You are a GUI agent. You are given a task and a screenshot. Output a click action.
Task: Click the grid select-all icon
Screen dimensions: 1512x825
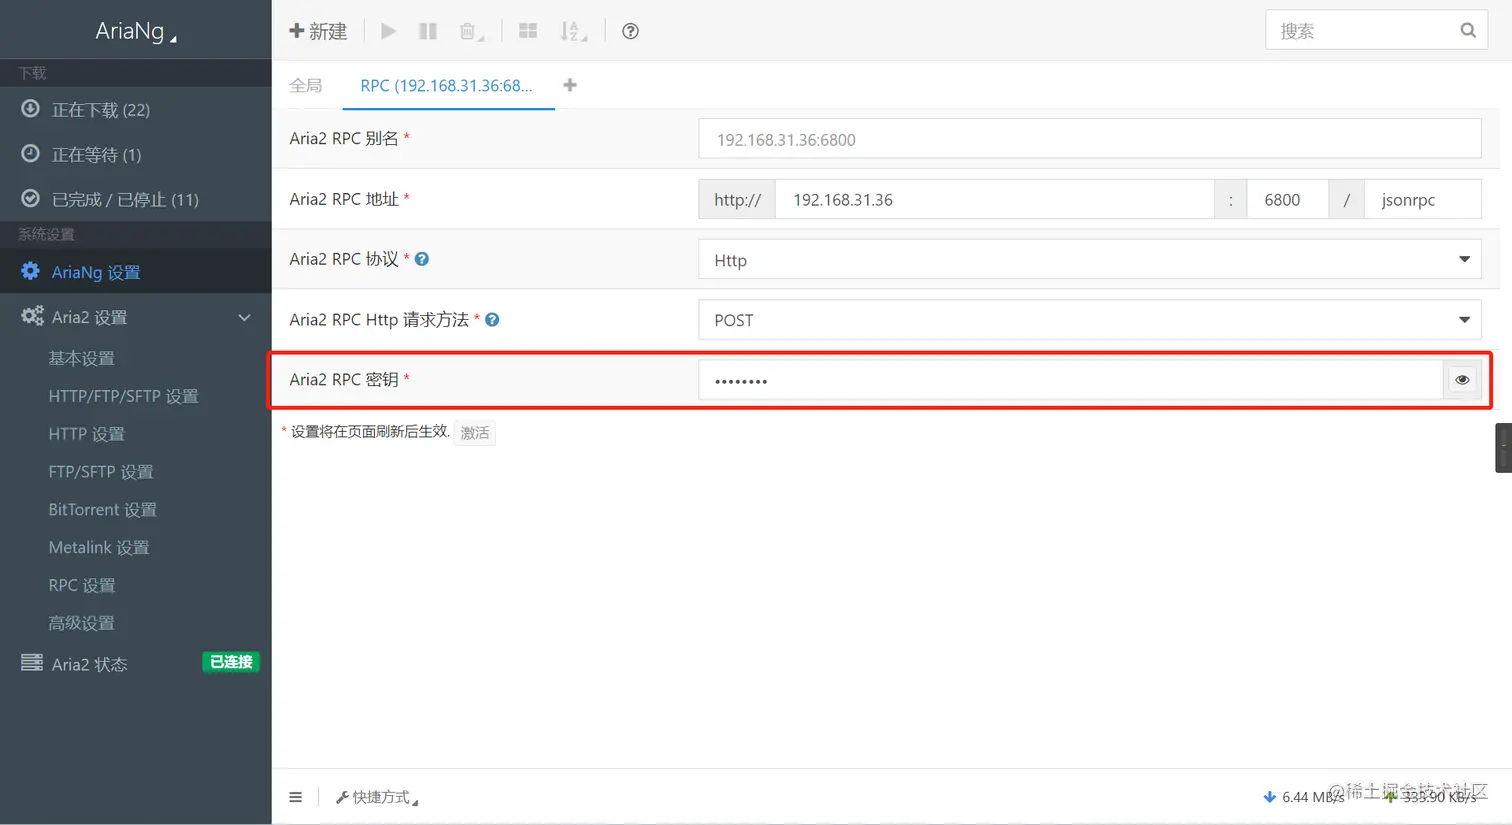[x=528, y=31]
